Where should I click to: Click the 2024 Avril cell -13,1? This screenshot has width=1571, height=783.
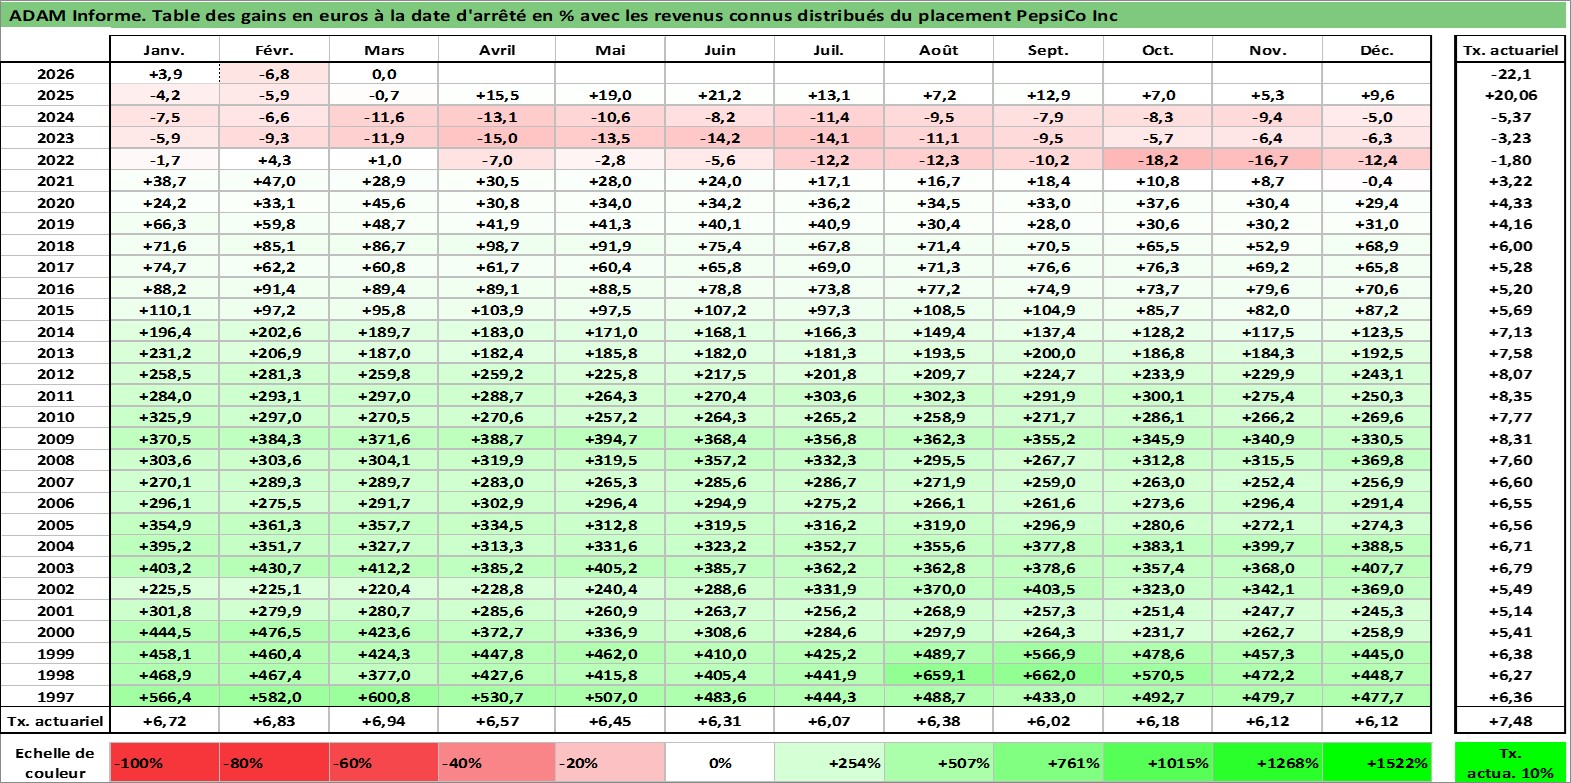(x=497, y=117)
